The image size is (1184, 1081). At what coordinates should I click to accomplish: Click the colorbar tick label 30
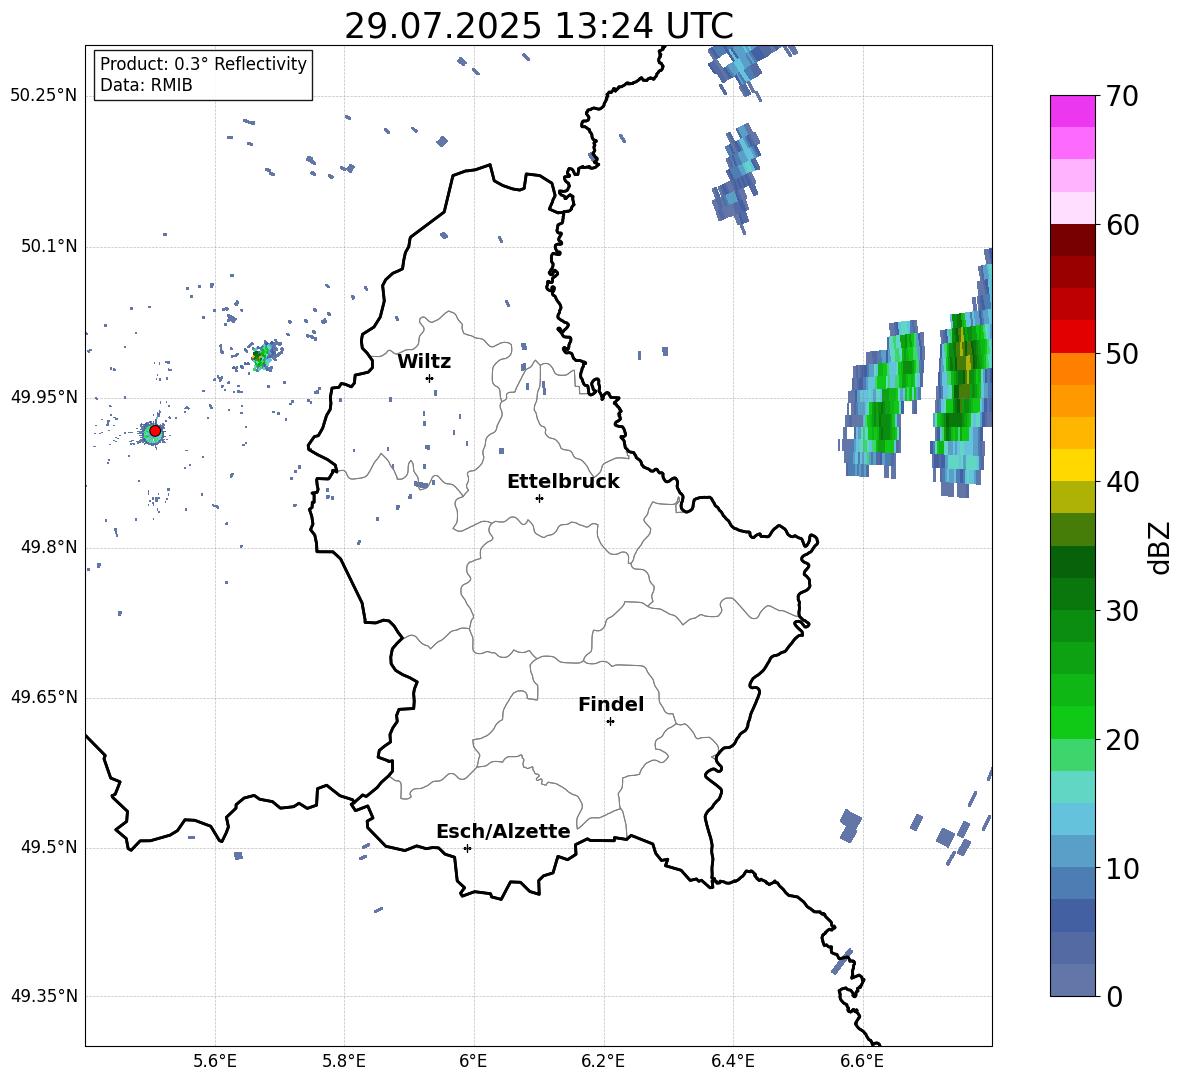tap(1121, 611)
